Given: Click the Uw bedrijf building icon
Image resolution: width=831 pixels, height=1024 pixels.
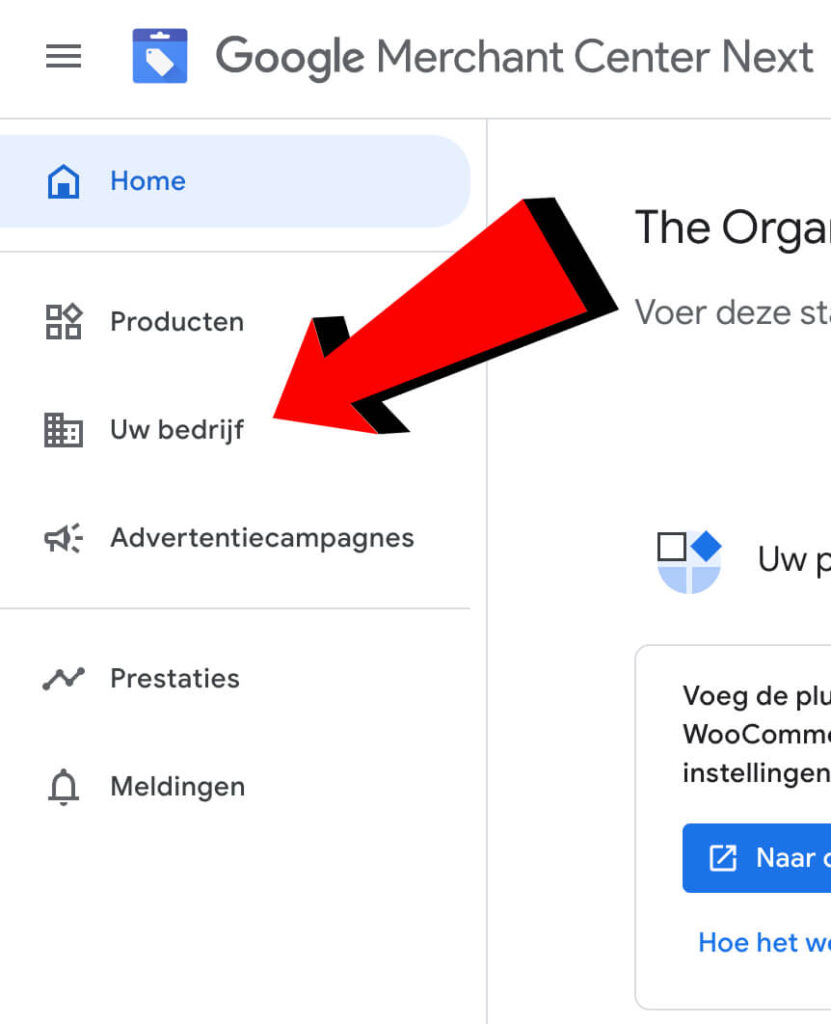Looking at the screenshot, I should point(63,430).
